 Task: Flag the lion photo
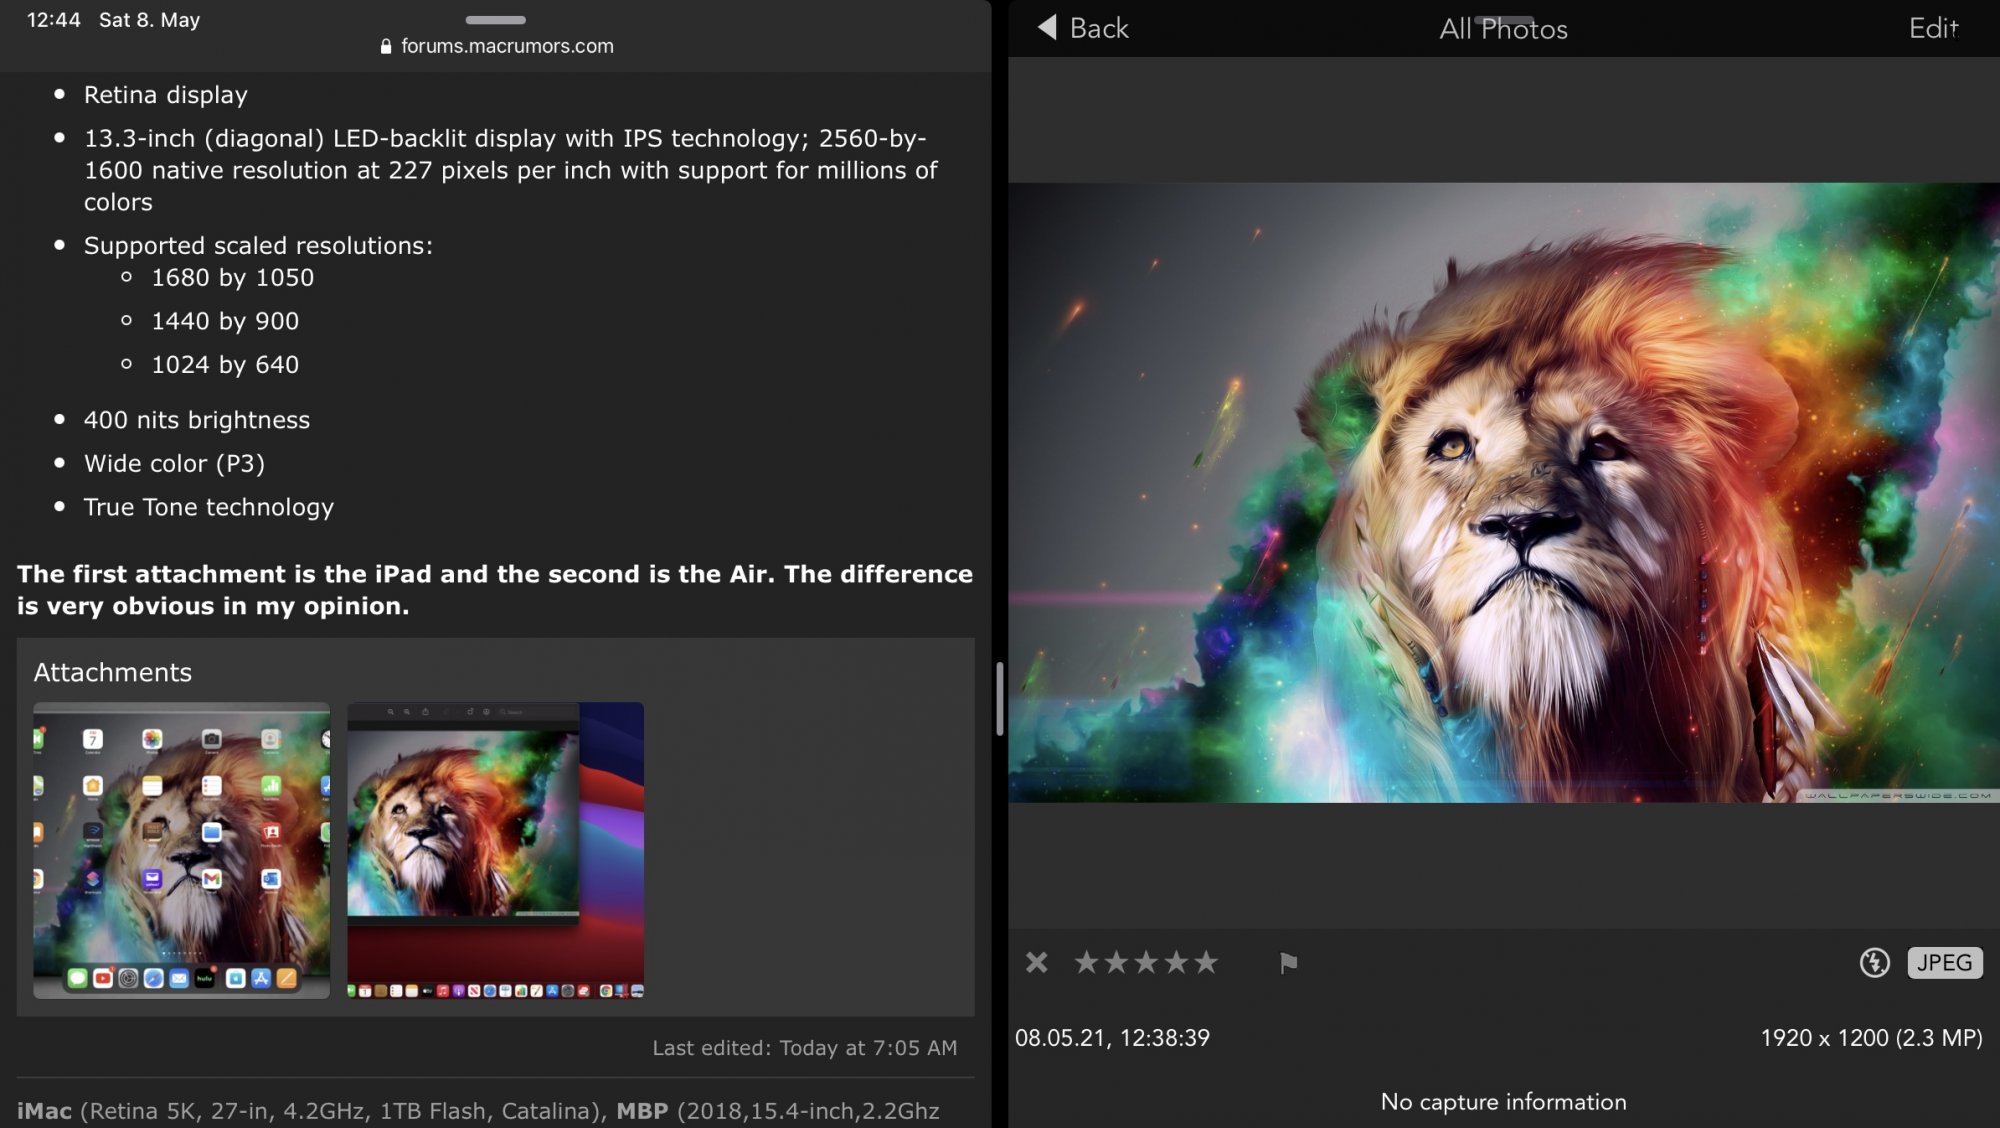1288,962
